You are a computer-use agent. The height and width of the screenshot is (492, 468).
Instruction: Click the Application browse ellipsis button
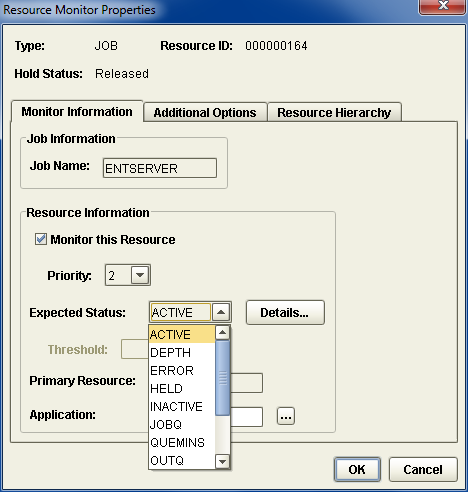286,416
